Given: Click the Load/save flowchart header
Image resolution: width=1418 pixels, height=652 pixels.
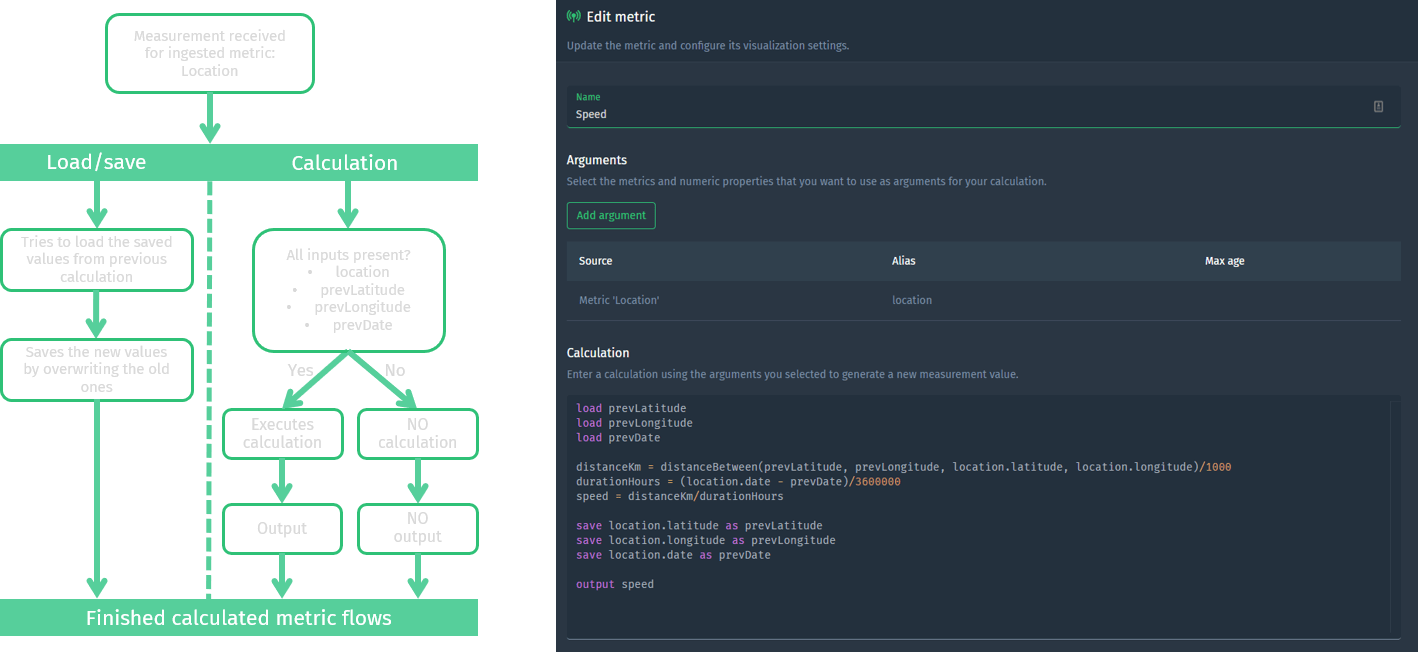Looking at the screenshot, I should point(96,163).
